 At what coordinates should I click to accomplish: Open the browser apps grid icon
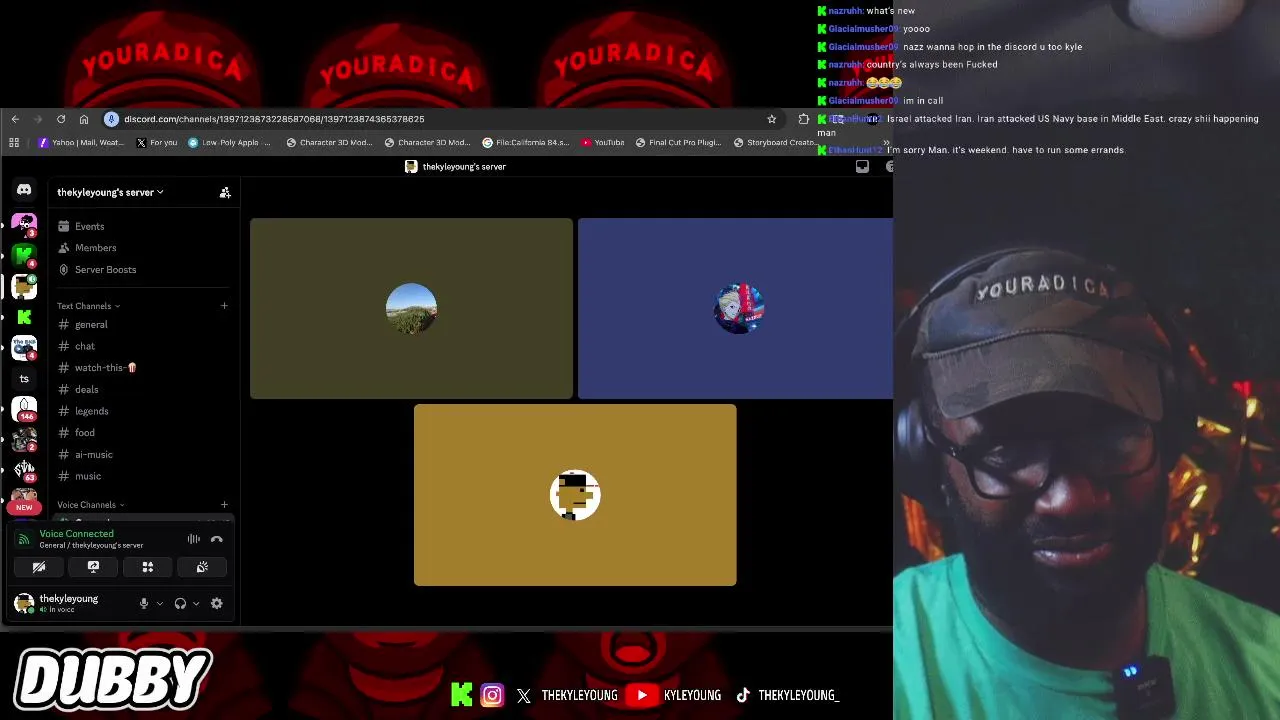(x=14, y=142)
